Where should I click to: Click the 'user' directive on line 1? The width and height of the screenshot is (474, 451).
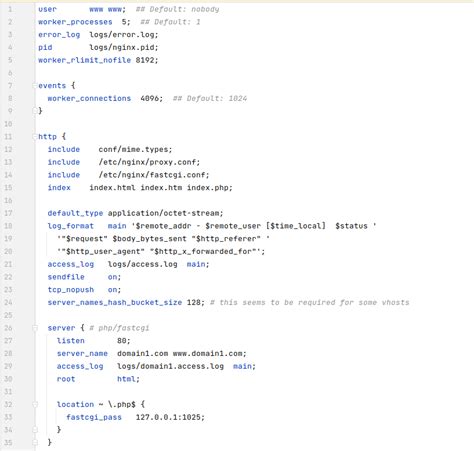click(47, 9)
